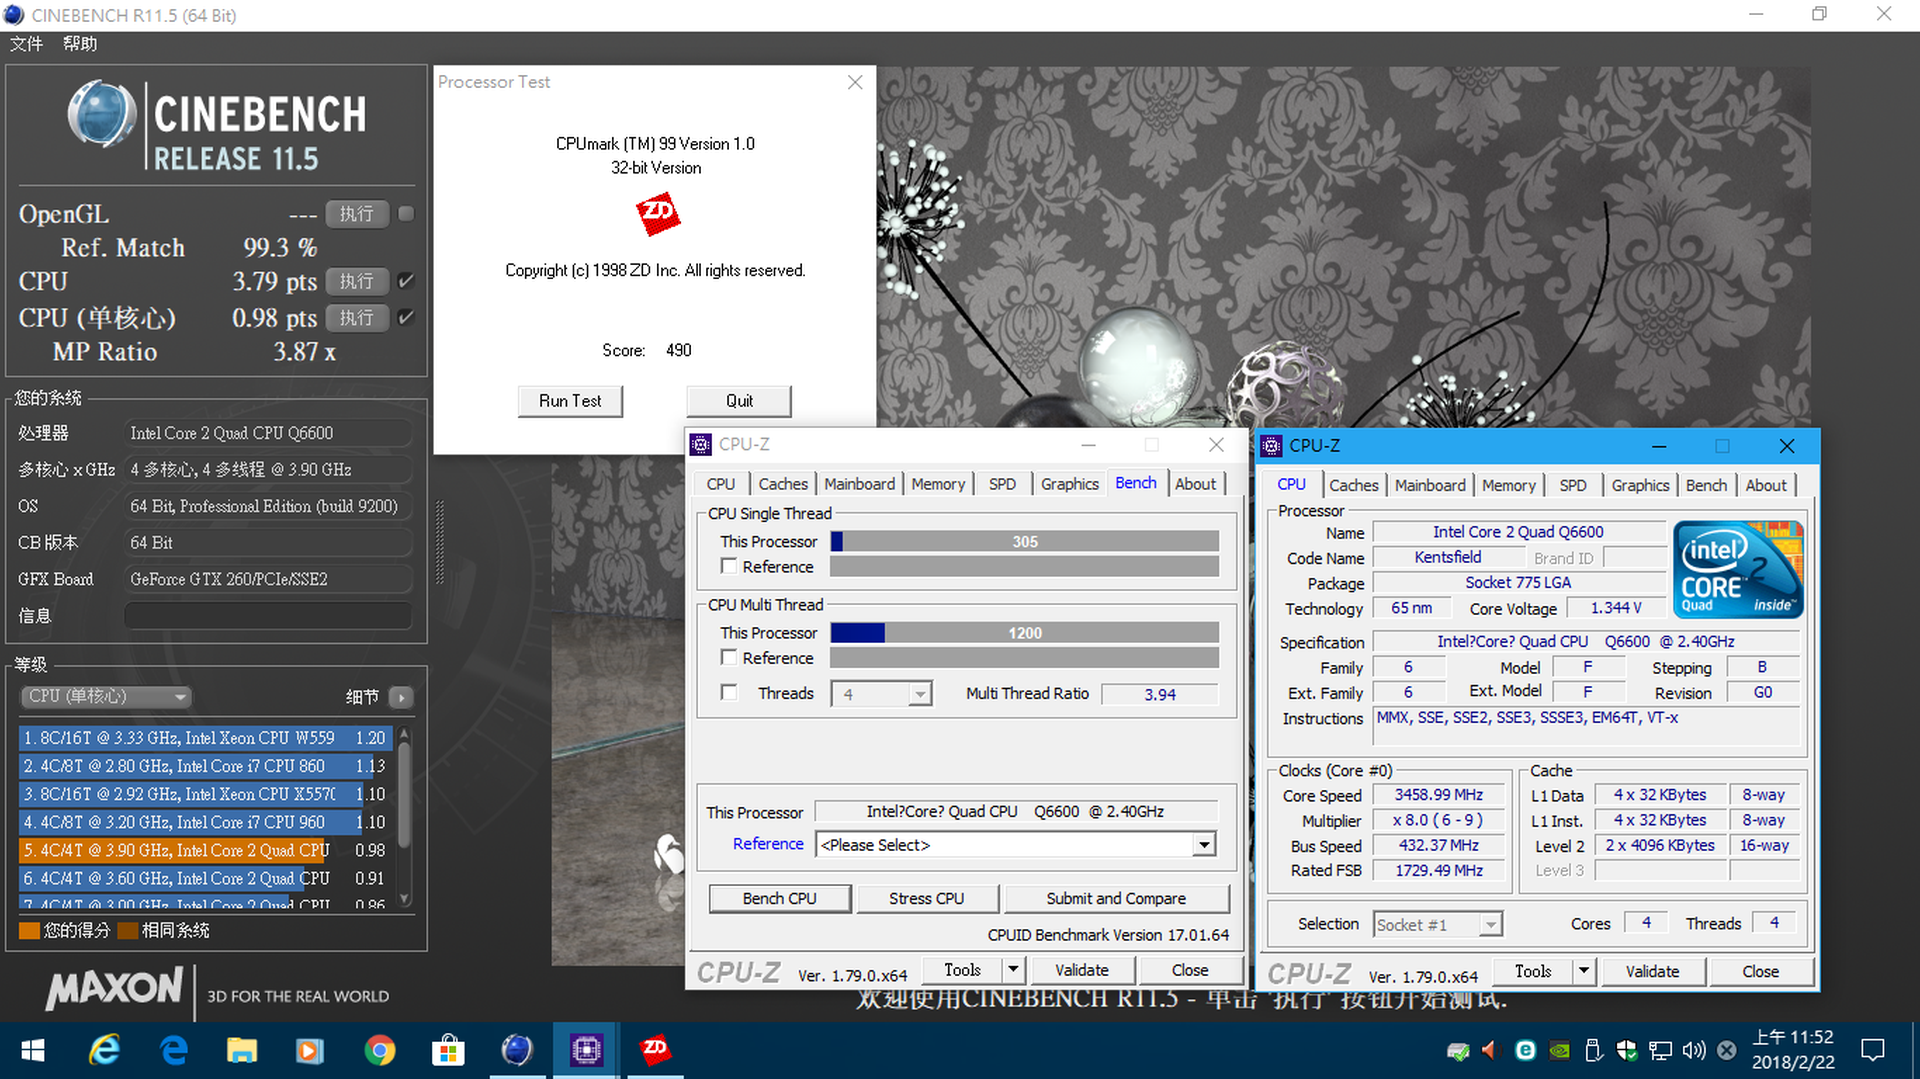This screenshot has width=1920, height=1079.
Task: Open the network status tray icon
Action: point(1661,1050)
